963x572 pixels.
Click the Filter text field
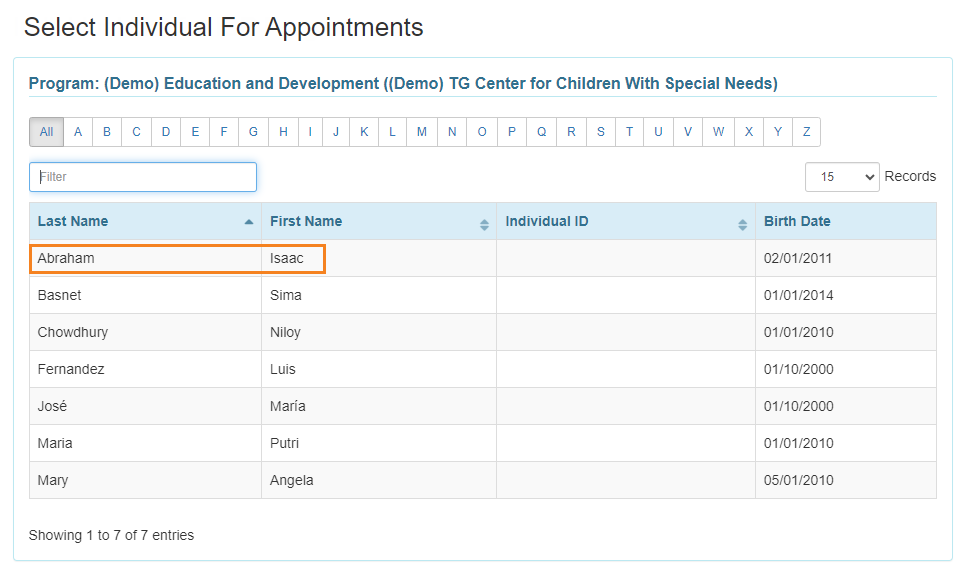click(x=143, y=177)
